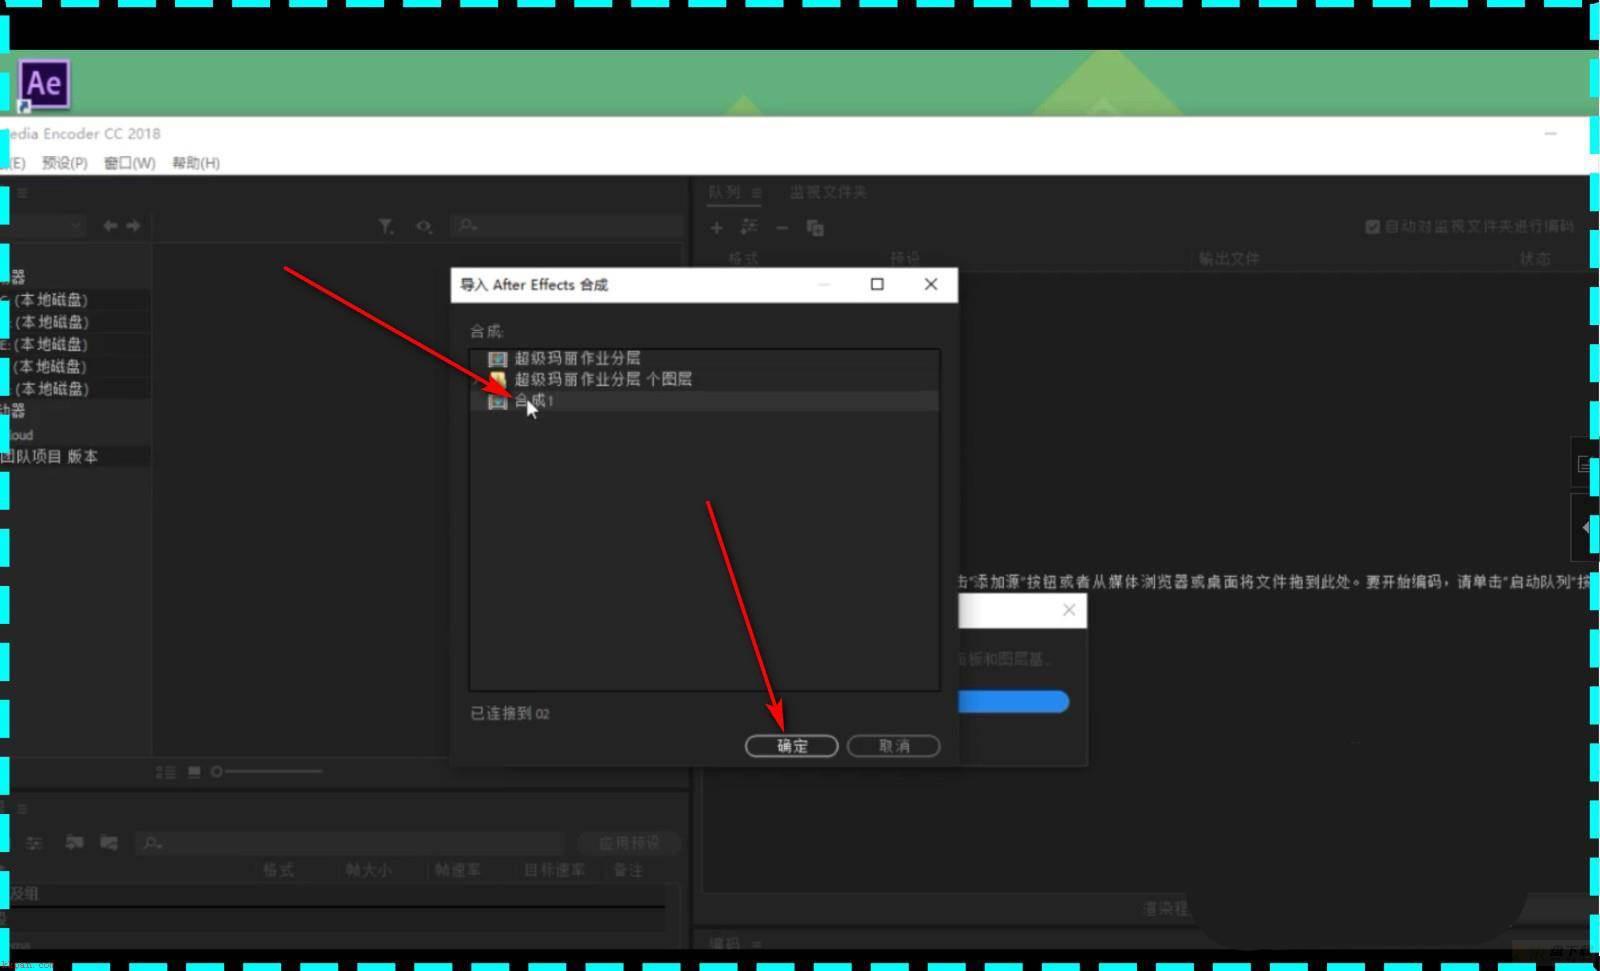
Task: Click the 确定 button
Action: (x=791, y=746)
